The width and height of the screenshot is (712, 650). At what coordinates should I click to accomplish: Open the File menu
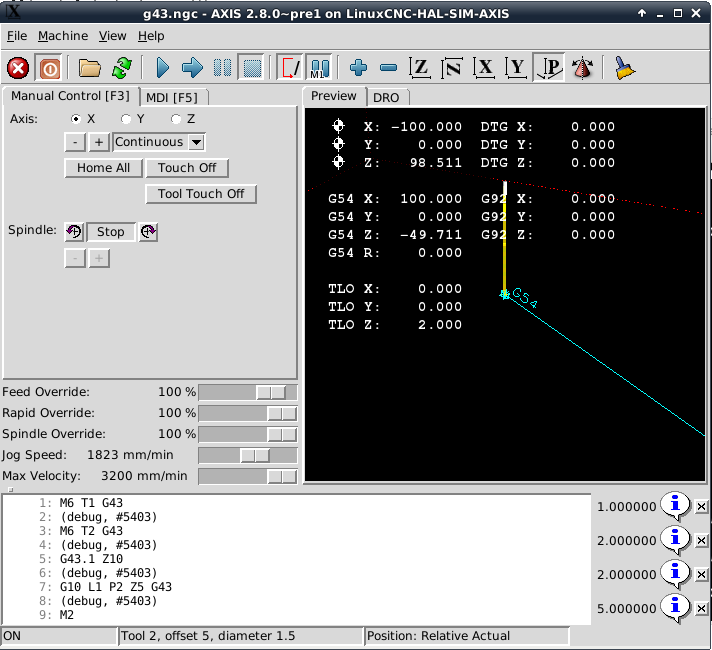pos(17,36)
